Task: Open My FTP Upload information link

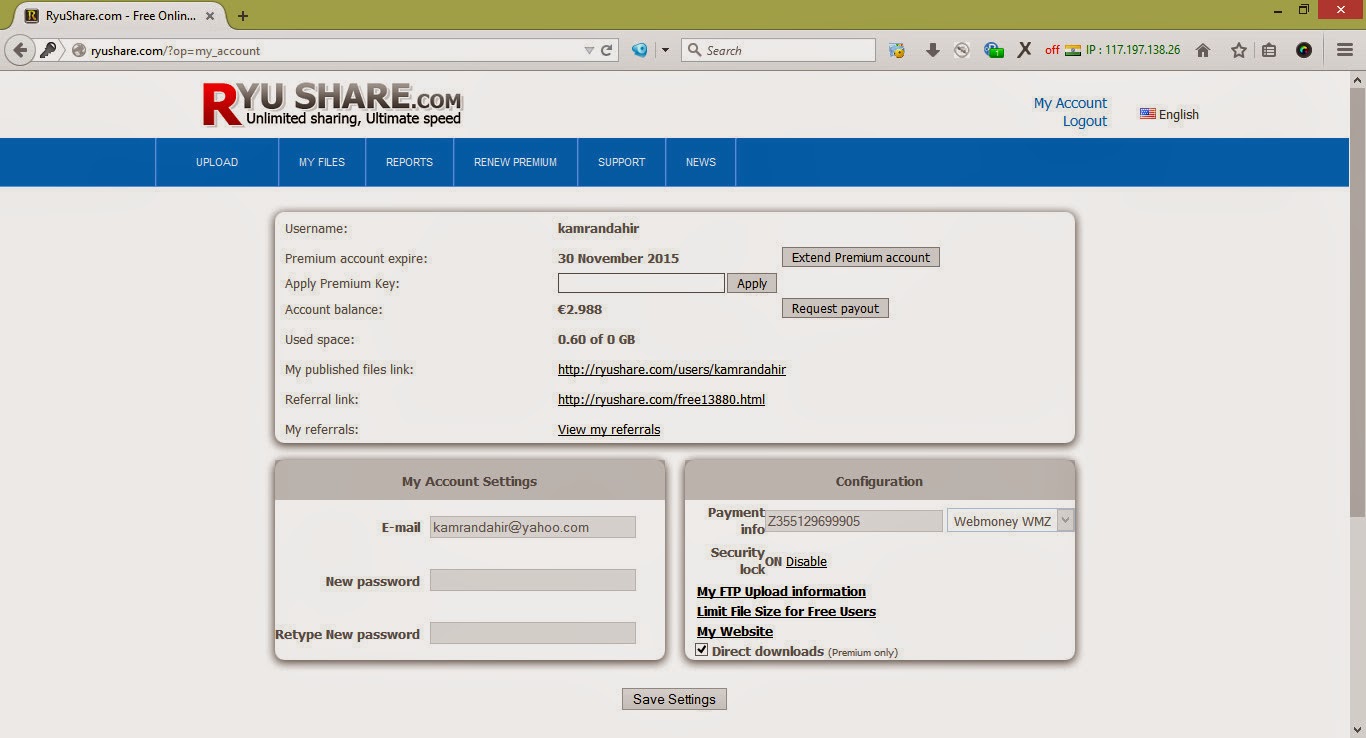Action: pyautogui.click(x=781, y=592)
